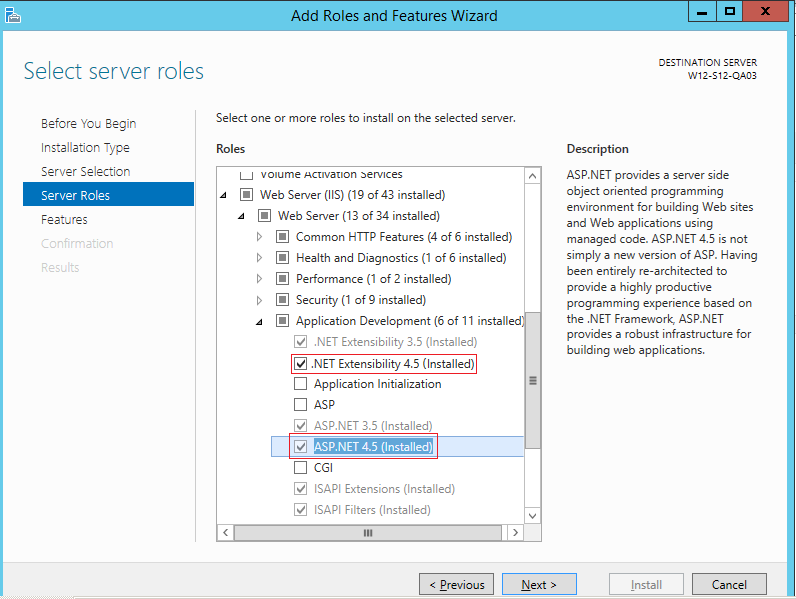Click the horizontal scroll right arrow
Viewport: 796px width, 599px height.
(x=515, y=533)
